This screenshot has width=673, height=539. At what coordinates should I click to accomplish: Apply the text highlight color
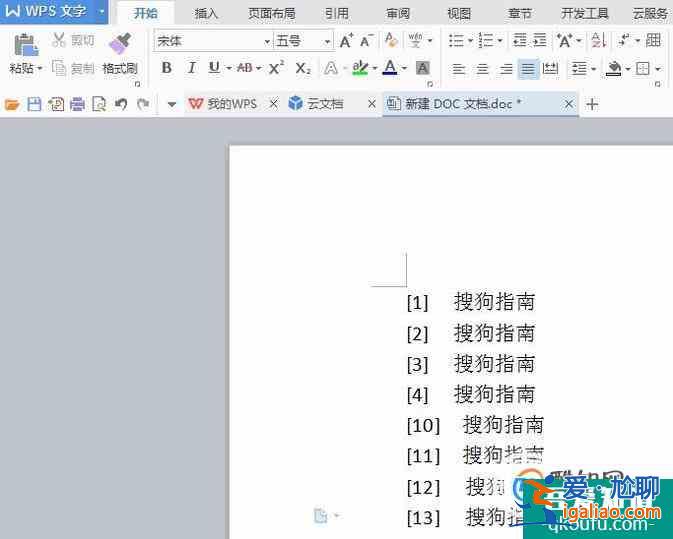tap(360, 68)
